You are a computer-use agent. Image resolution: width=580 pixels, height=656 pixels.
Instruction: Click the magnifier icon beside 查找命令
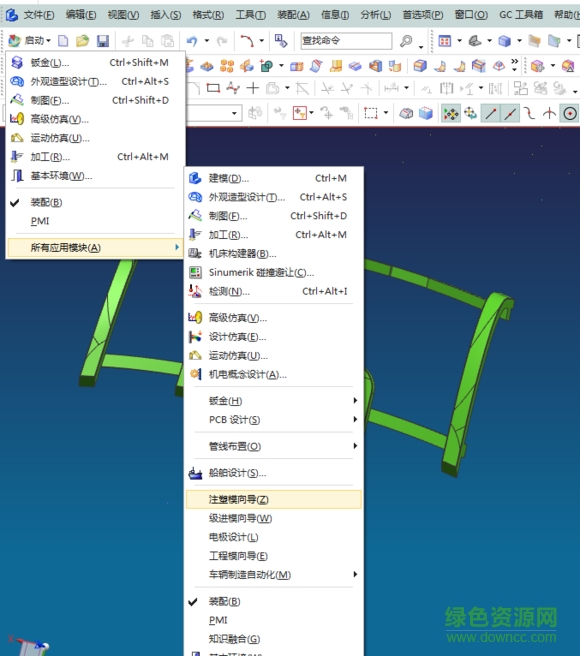(406, 41)
